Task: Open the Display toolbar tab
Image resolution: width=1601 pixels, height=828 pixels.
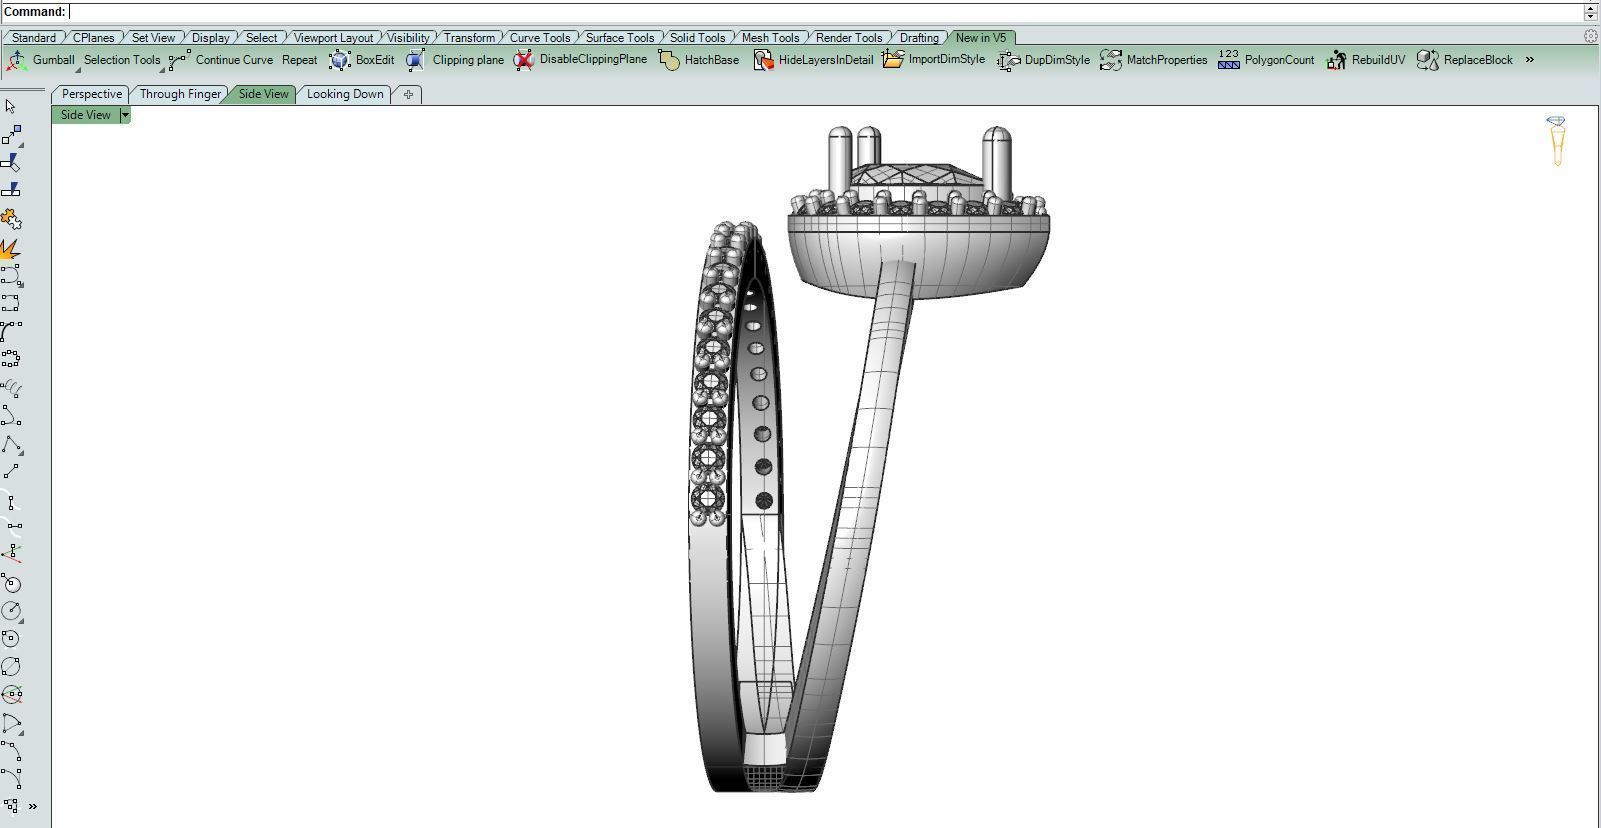Action: (x=210, y=38)
